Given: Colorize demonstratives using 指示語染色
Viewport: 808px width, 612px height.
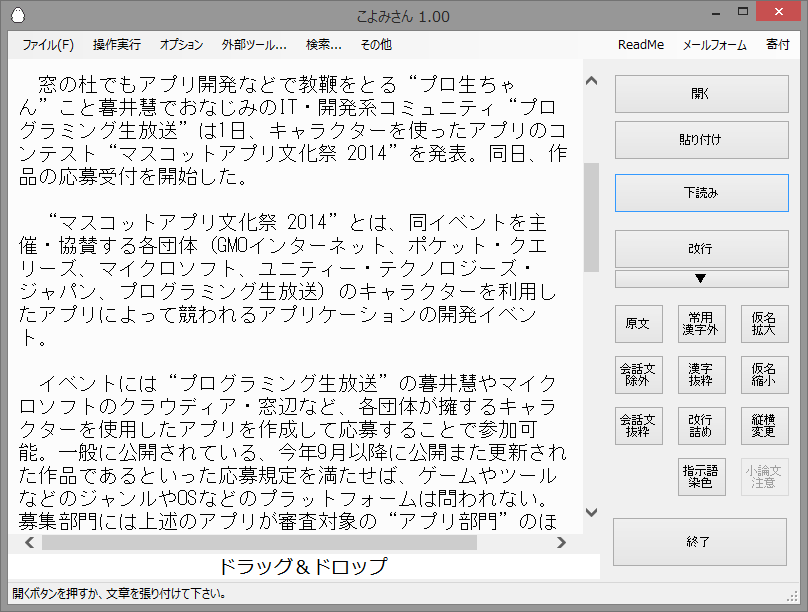Looking at the screenshot, I should (x=702, y=477).
